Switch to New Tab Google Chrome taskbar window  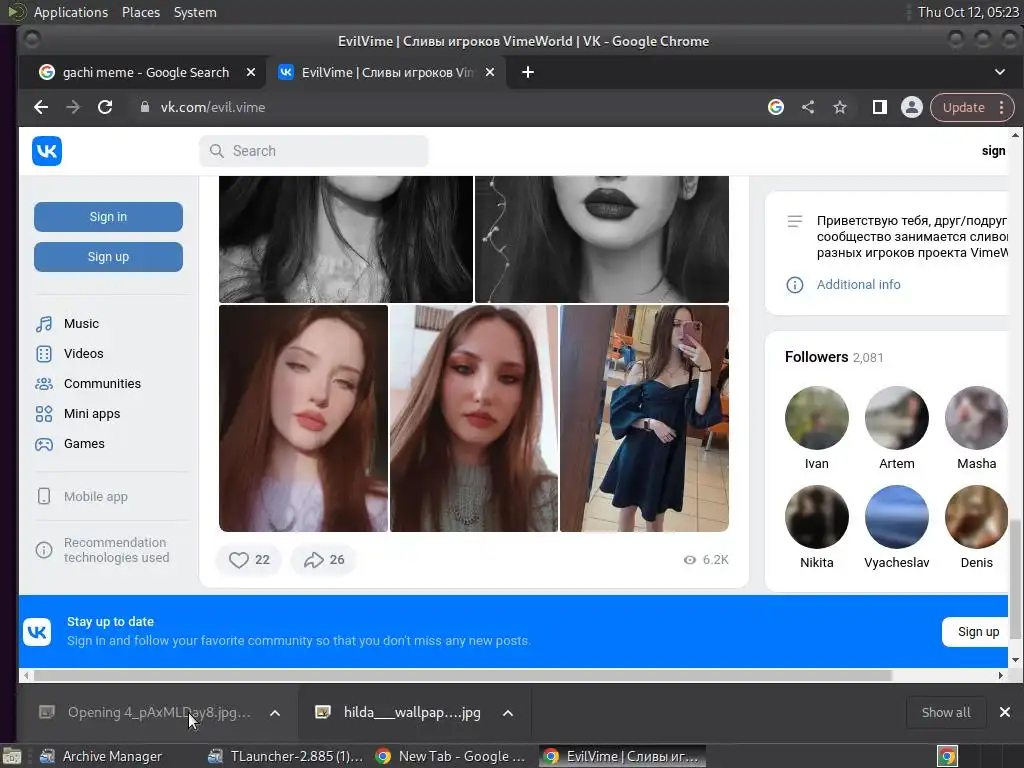pyautogui.click(x=453, y=756)
